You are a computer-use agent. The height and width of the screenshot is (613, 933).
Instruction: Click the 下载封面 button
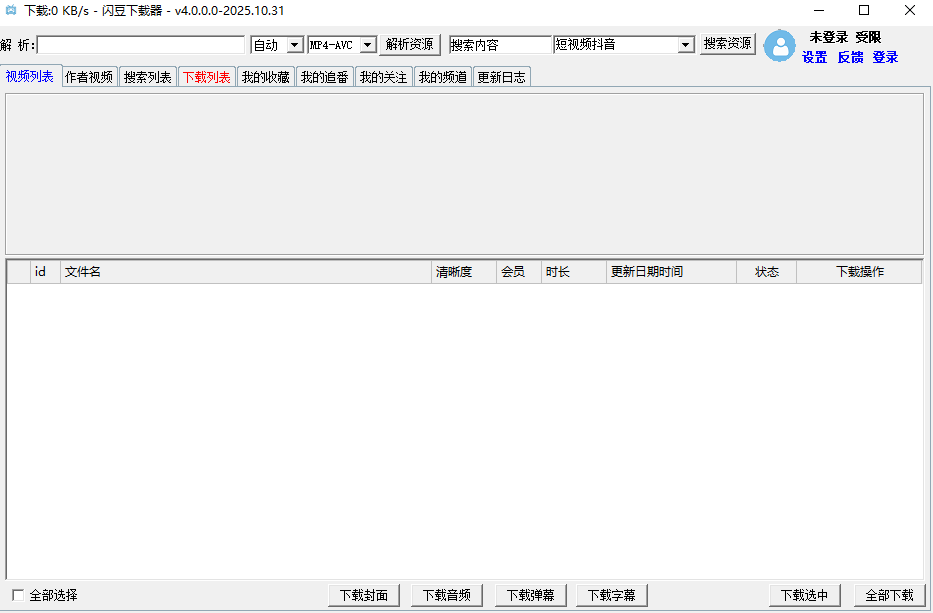point(364,595)
